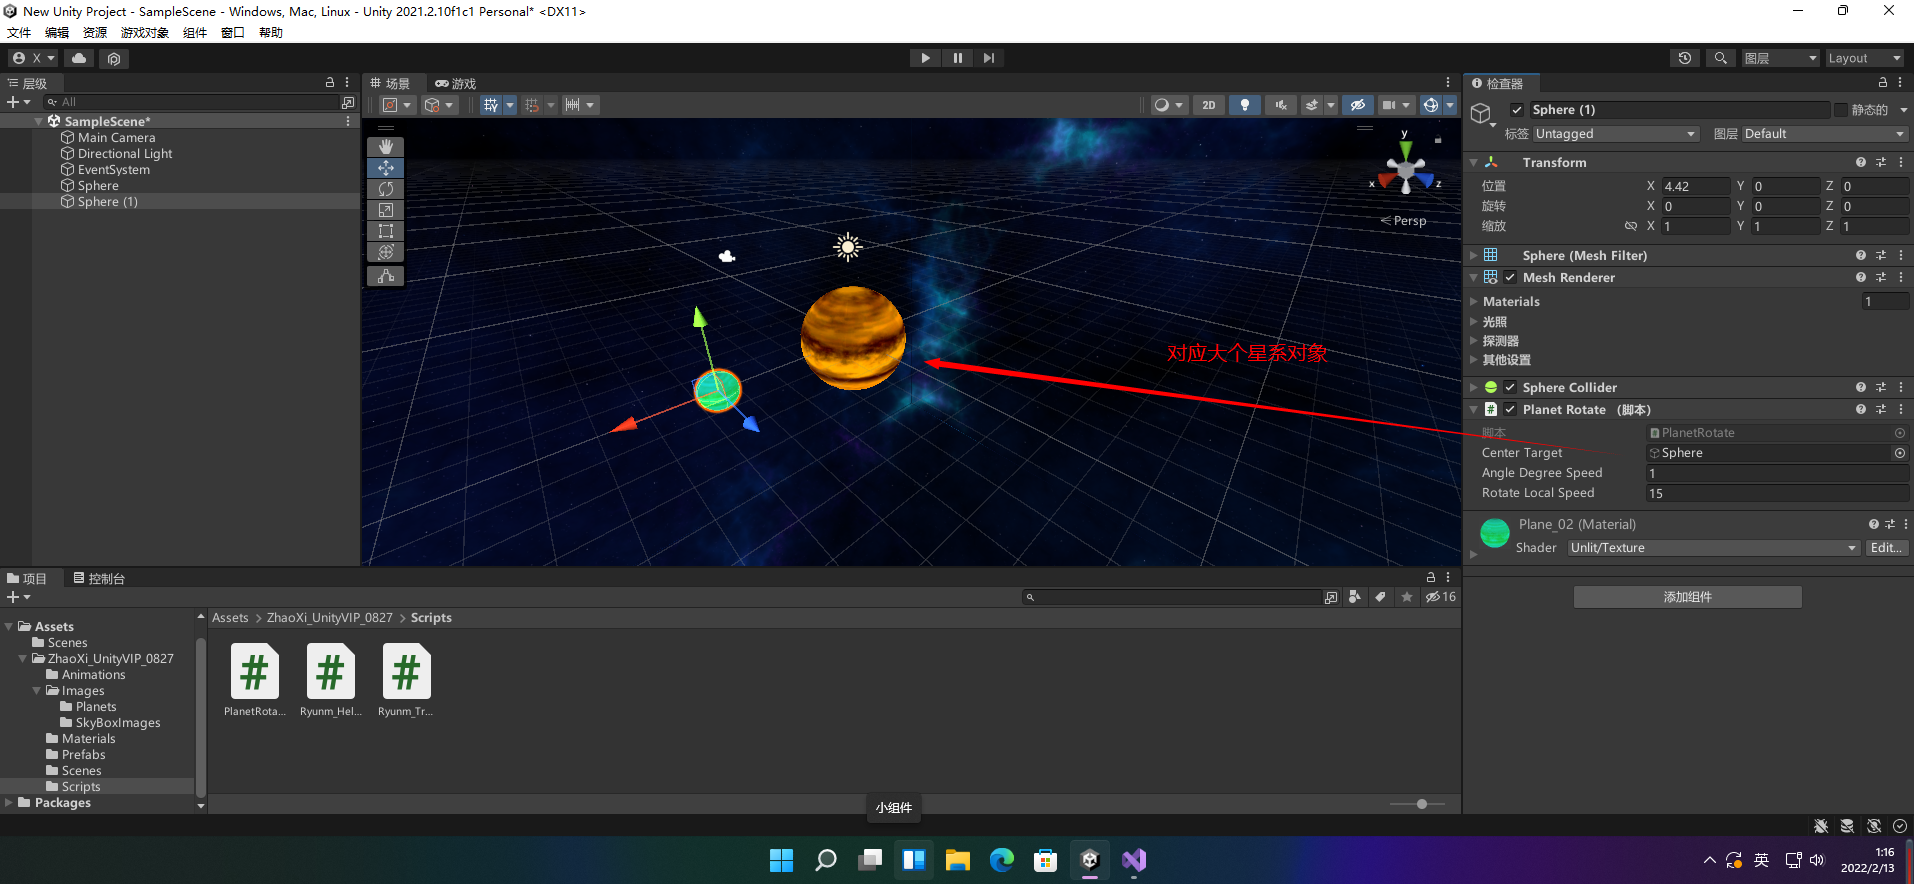Click the project search field
Screen dimensions: 1914x884
1172,597
